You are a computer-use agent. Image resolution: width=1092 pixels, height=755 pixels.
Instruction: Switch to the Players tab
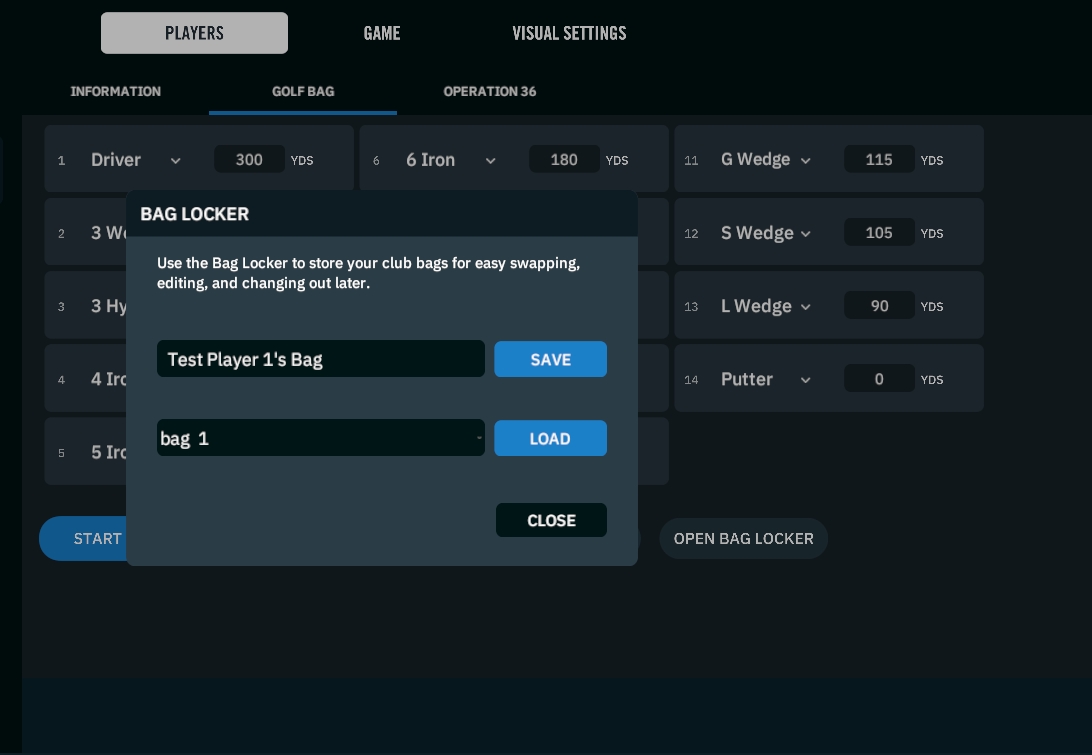coord(194,33)
